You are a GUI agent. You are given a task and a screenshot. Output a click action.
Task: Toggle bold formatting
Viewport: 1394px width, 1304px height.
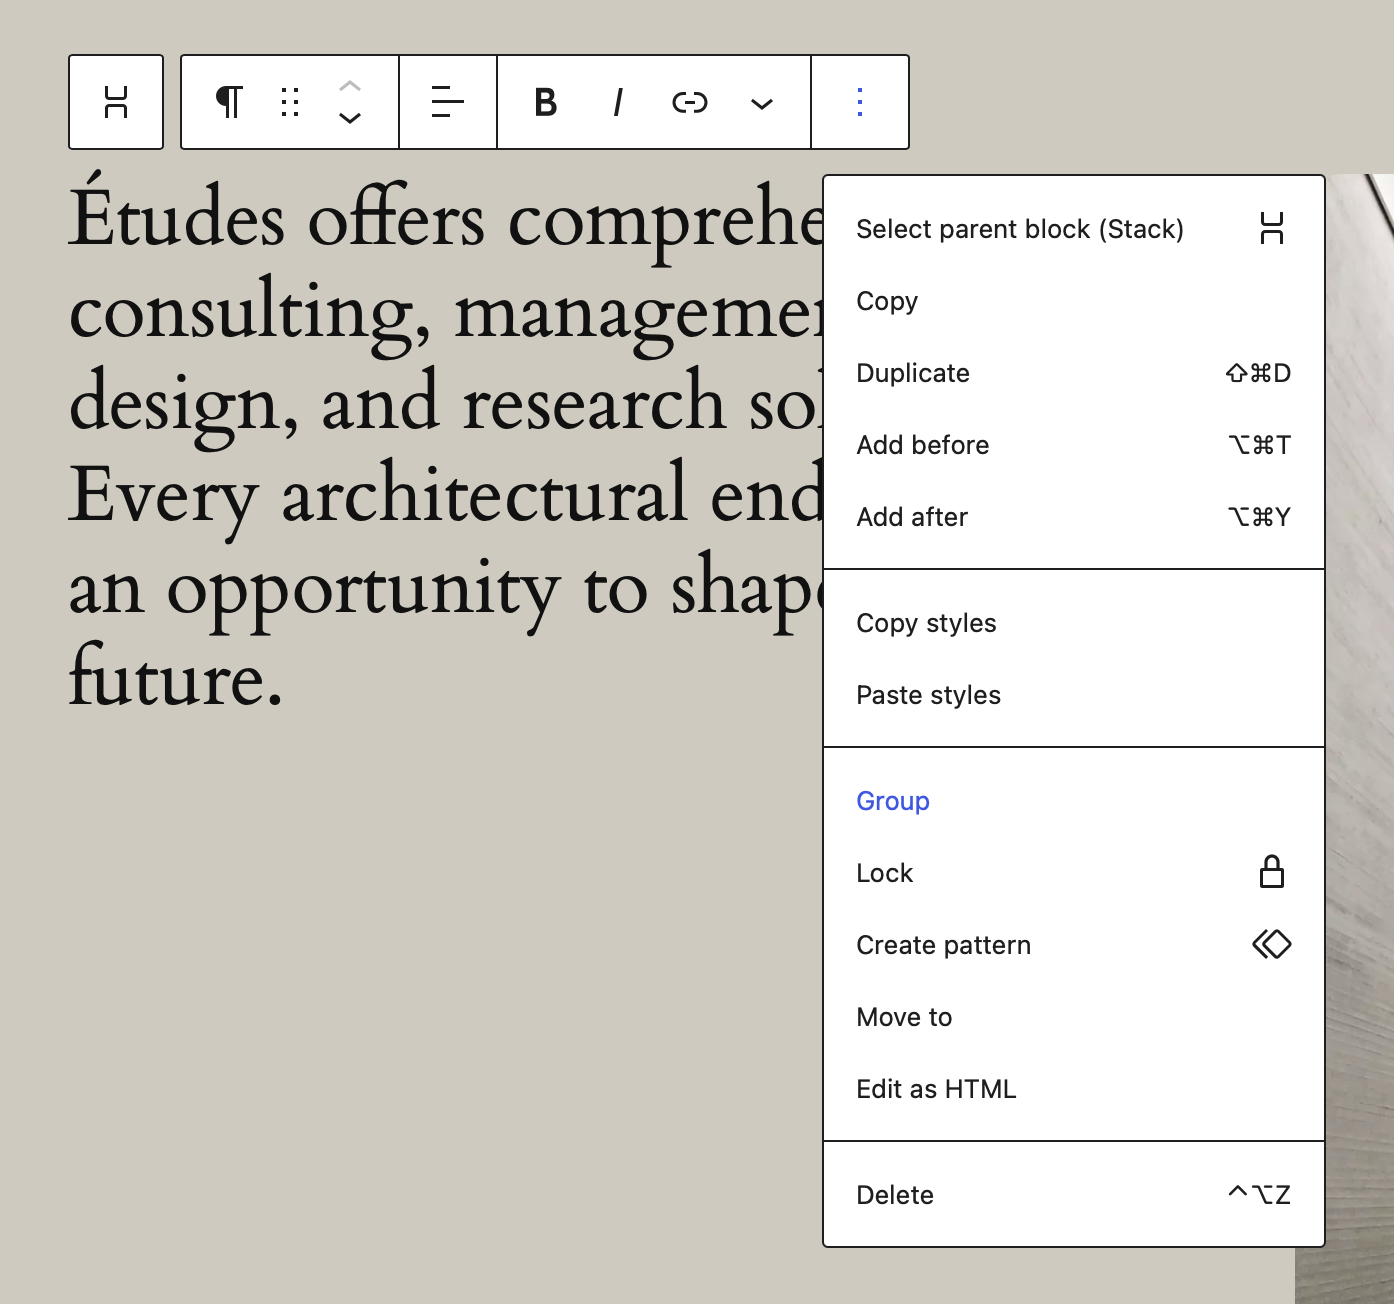(x=545, y=101)
